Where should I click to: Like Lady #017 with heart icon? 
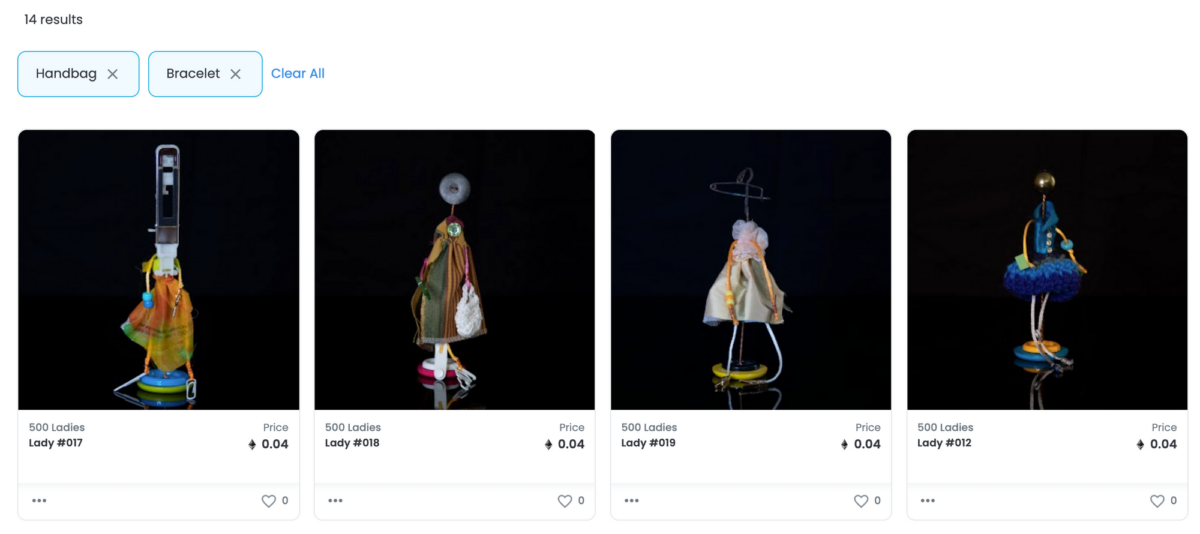(x=268, y=501)
